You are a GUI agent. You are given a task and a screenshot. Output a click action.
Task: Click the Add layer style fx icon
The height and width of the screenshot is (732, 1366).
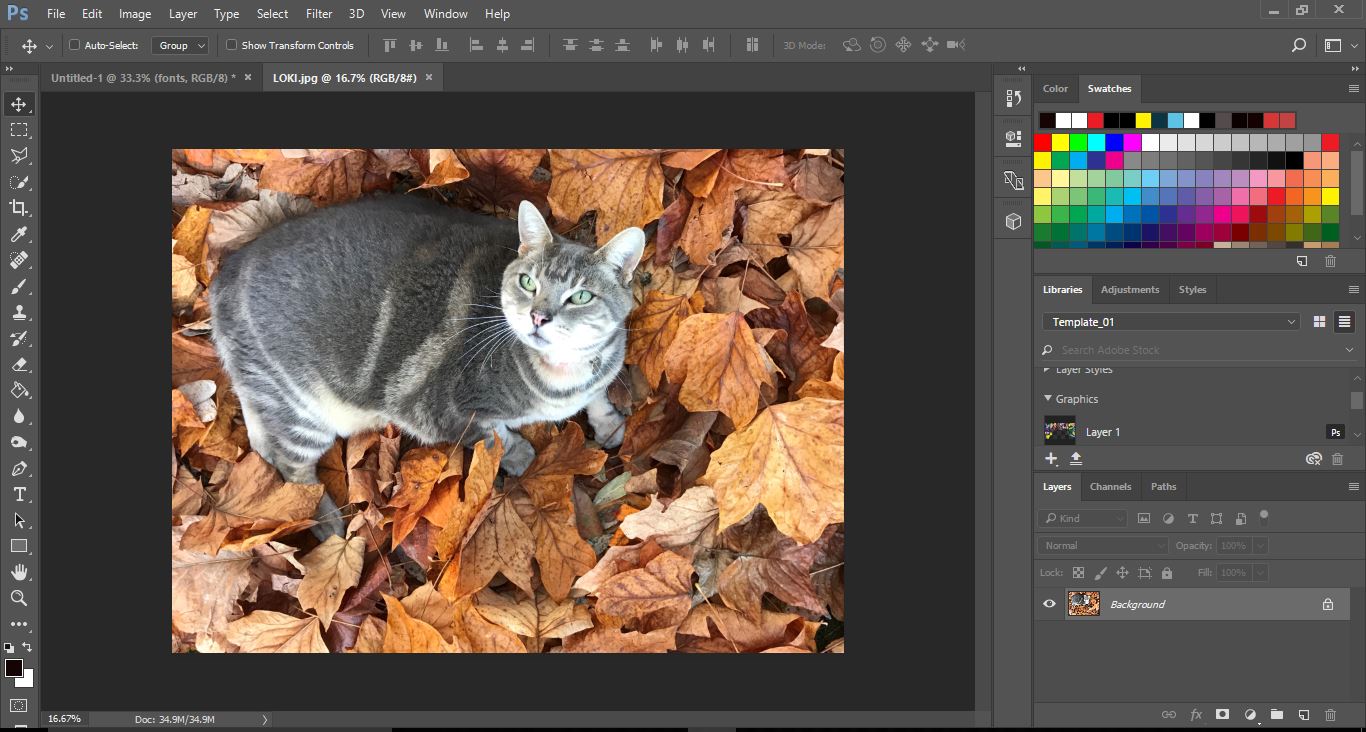coord(1196,715)
